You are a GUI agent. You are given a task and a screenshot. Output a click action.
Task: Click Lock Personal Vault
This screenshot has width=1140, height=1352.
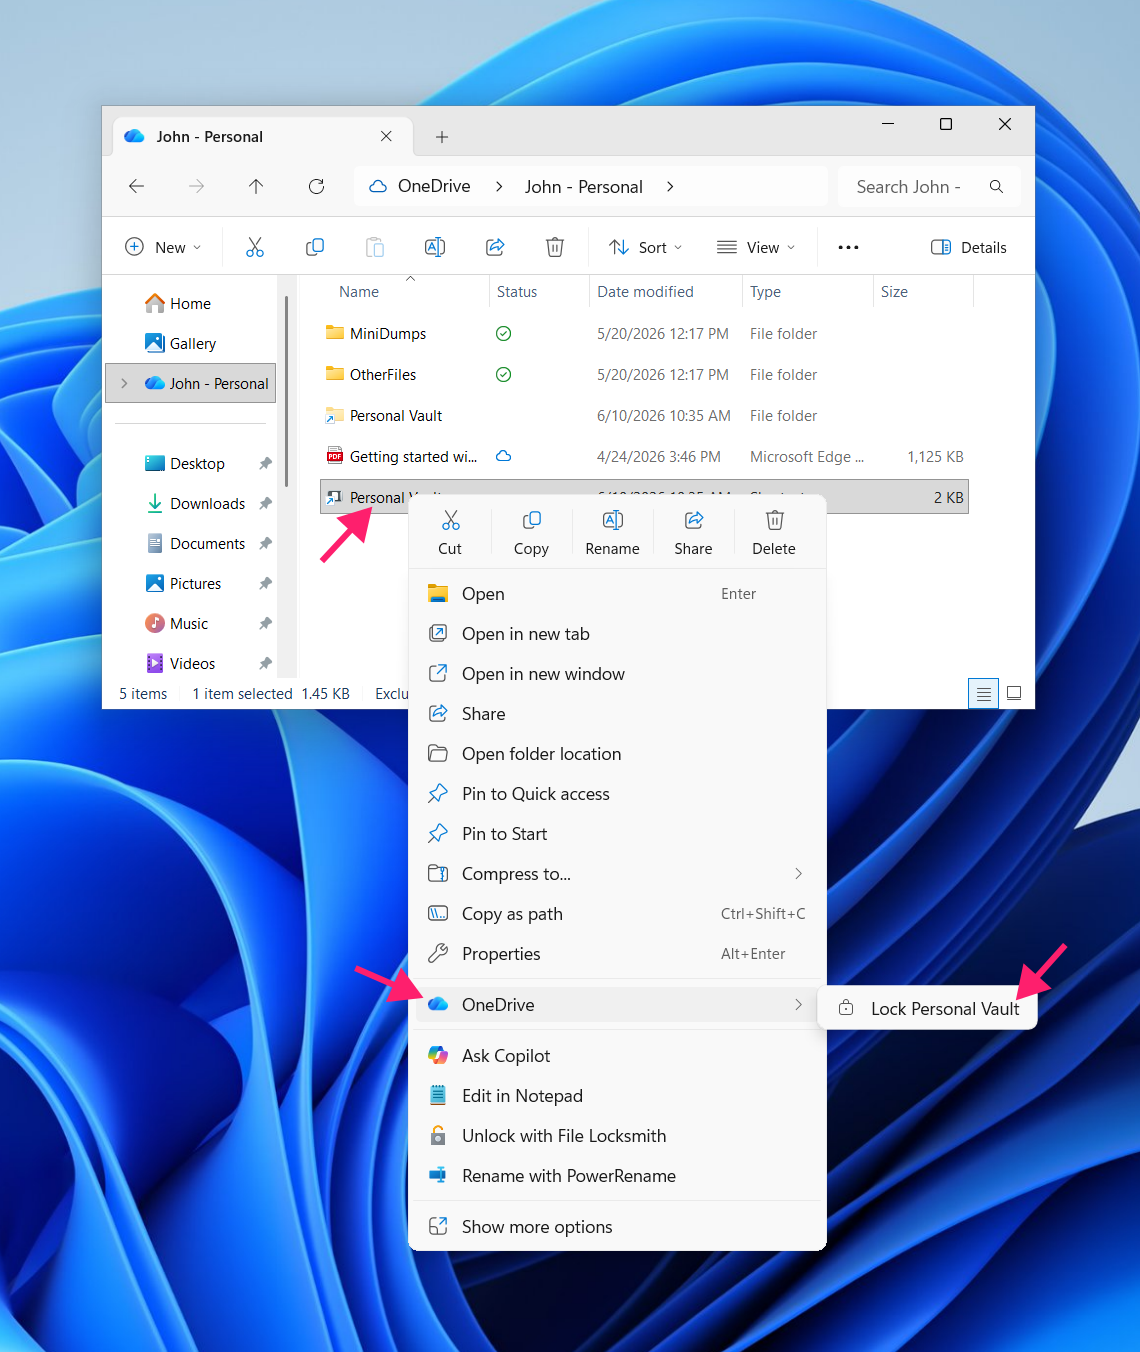point(928,1008)
